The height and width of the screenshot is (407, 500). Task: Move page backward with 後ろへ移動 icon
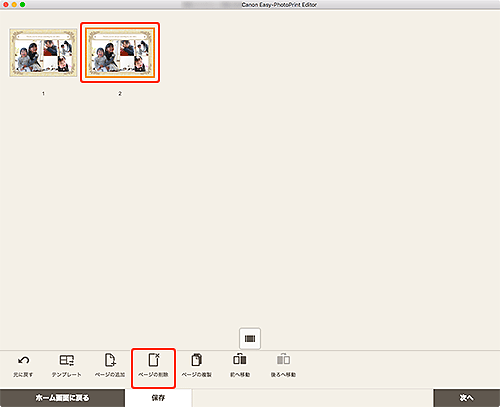tap(283, 359)
